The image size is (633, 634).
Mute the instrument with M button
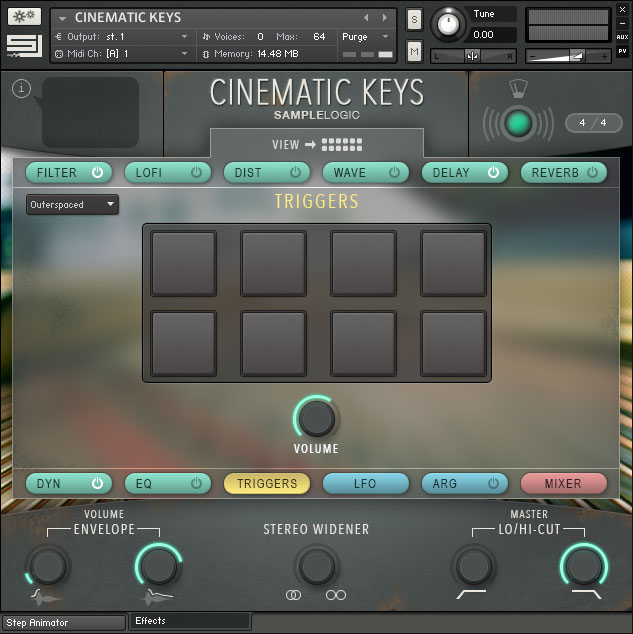tap(414, 51)
